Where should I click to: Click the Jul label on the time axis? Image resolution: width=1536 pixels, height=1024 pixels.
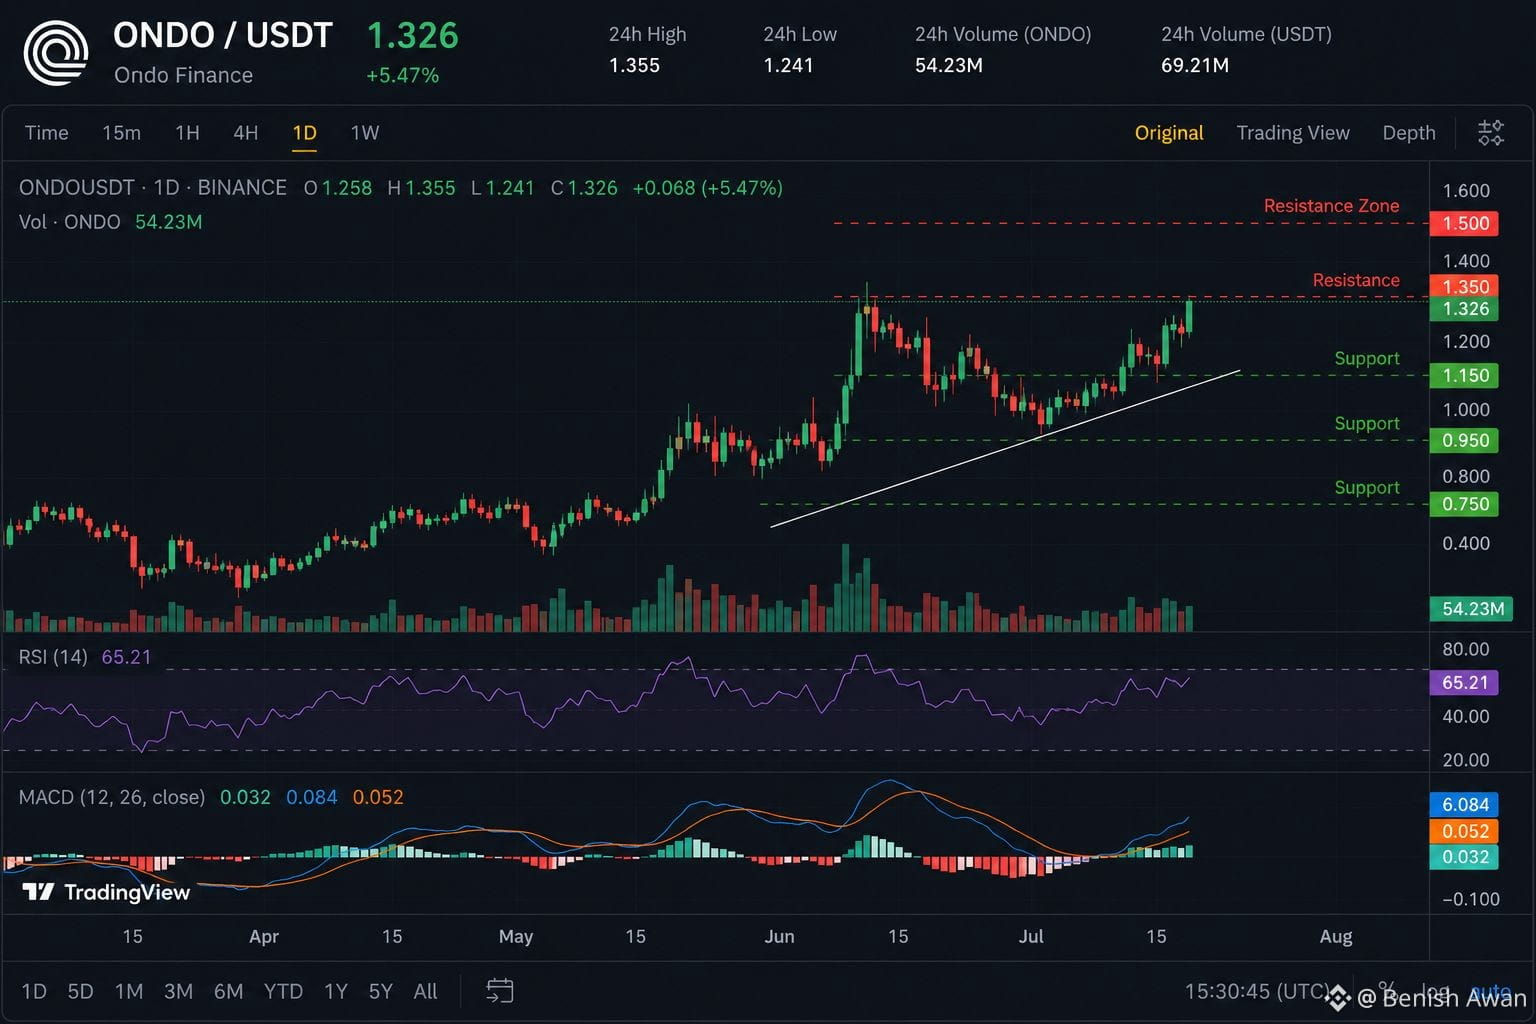point(1031,936)
